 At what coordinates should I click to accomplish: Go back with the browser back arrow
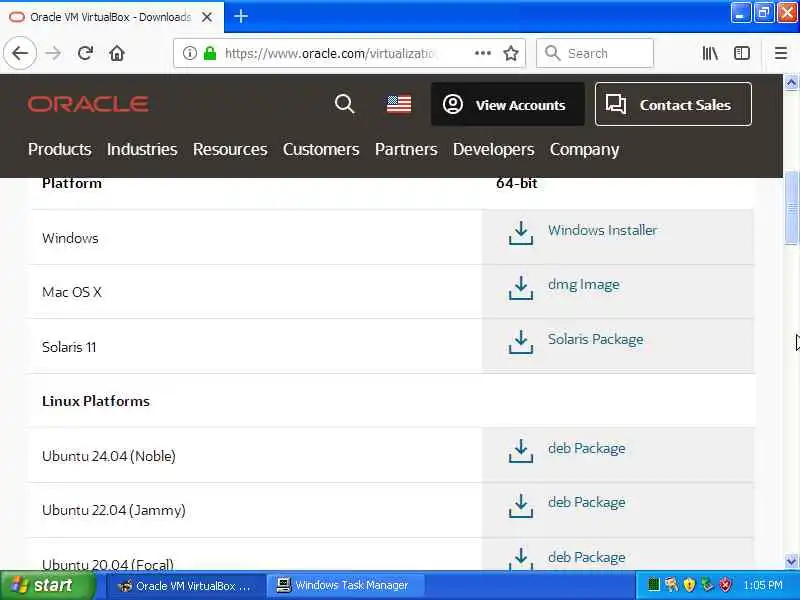[20, 53]
